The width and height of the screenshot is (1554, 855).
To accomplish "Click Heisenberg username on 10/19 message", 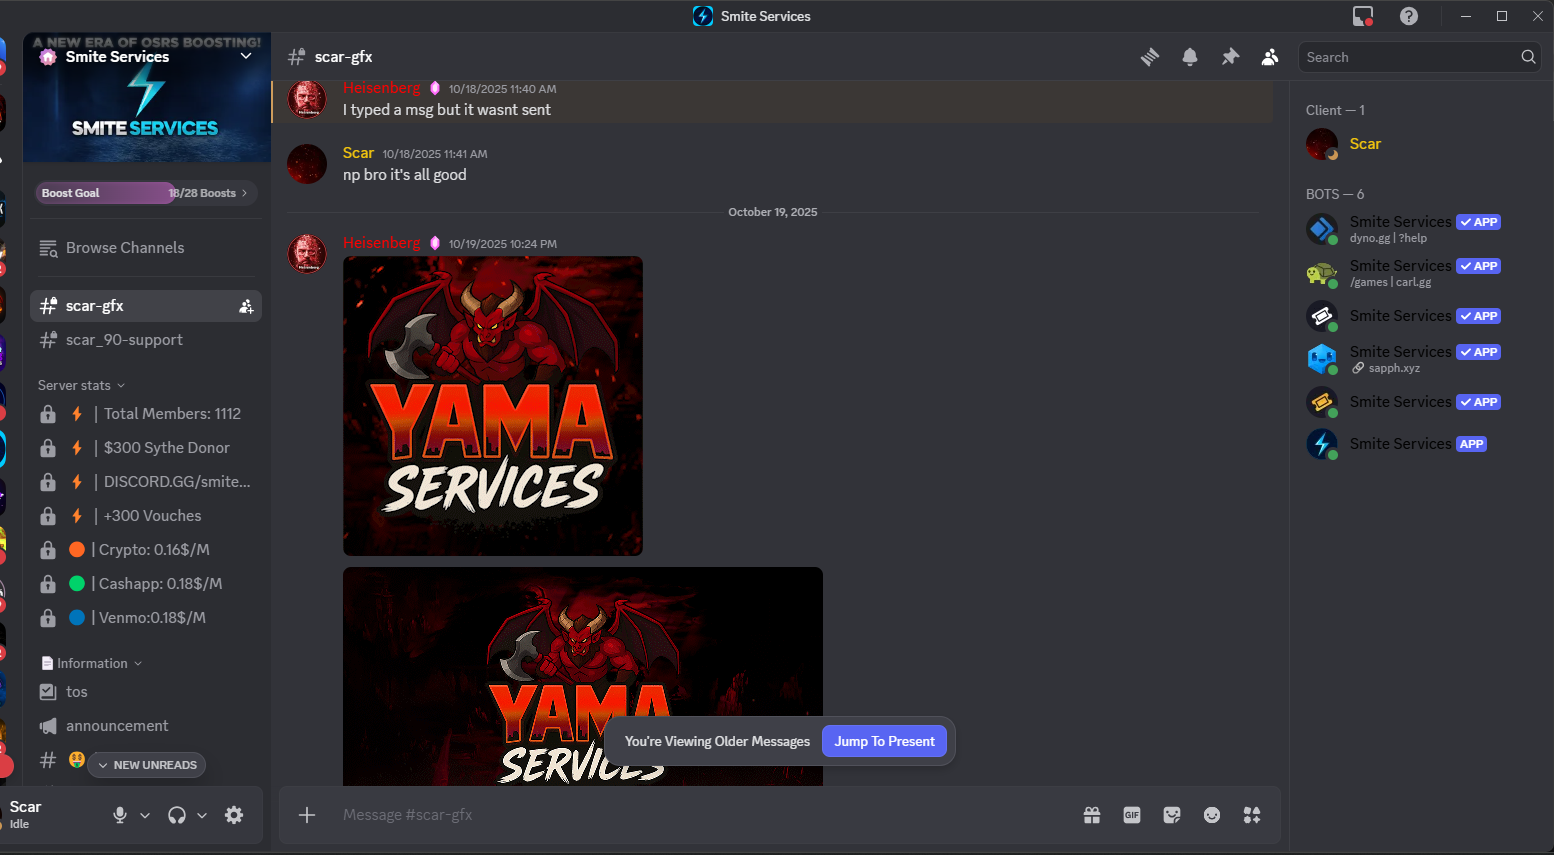I will pyautogui.click(x=382, y=243).
